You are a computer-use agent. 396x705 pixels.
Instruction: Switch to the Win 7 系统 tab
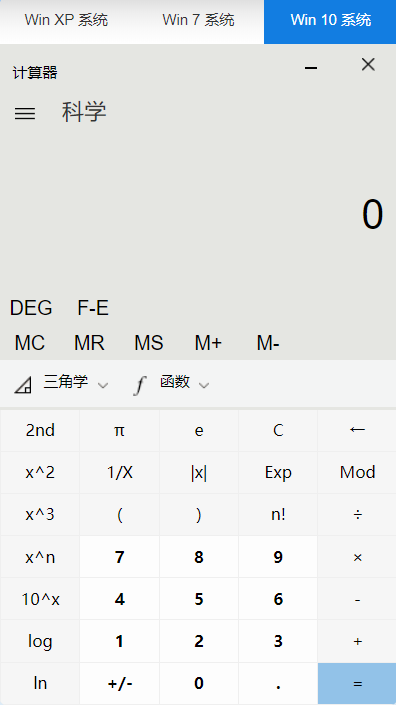point(198,20)
